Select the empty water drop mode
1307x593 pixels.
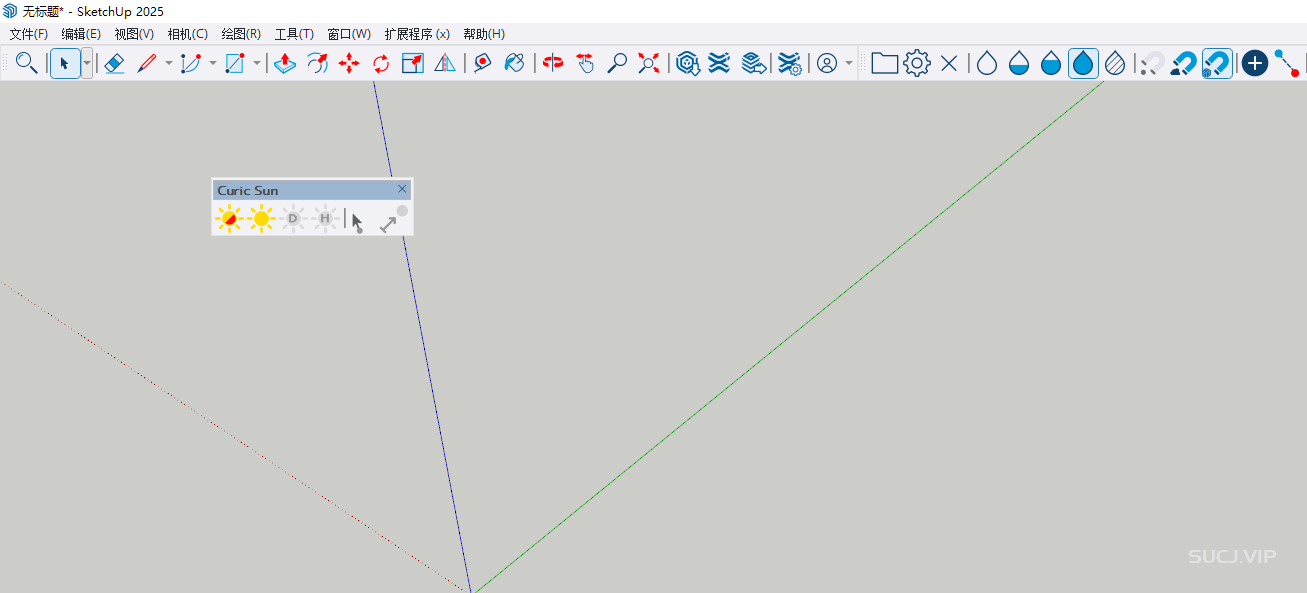(x=987, y=63)
